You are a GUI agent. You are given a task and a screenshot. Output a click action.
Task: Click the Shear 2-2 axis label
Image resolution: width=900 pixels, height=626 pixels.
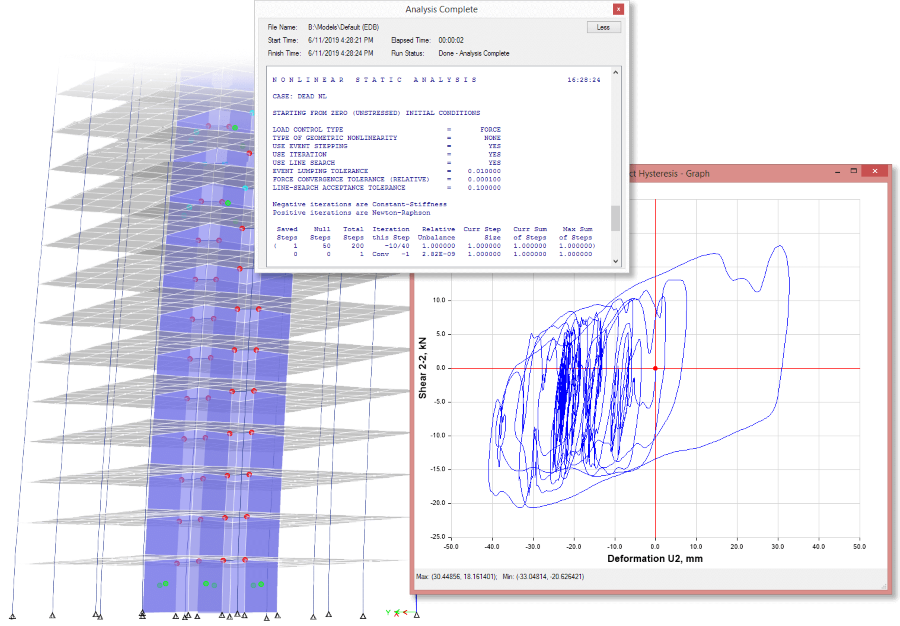tap(424, 367)
